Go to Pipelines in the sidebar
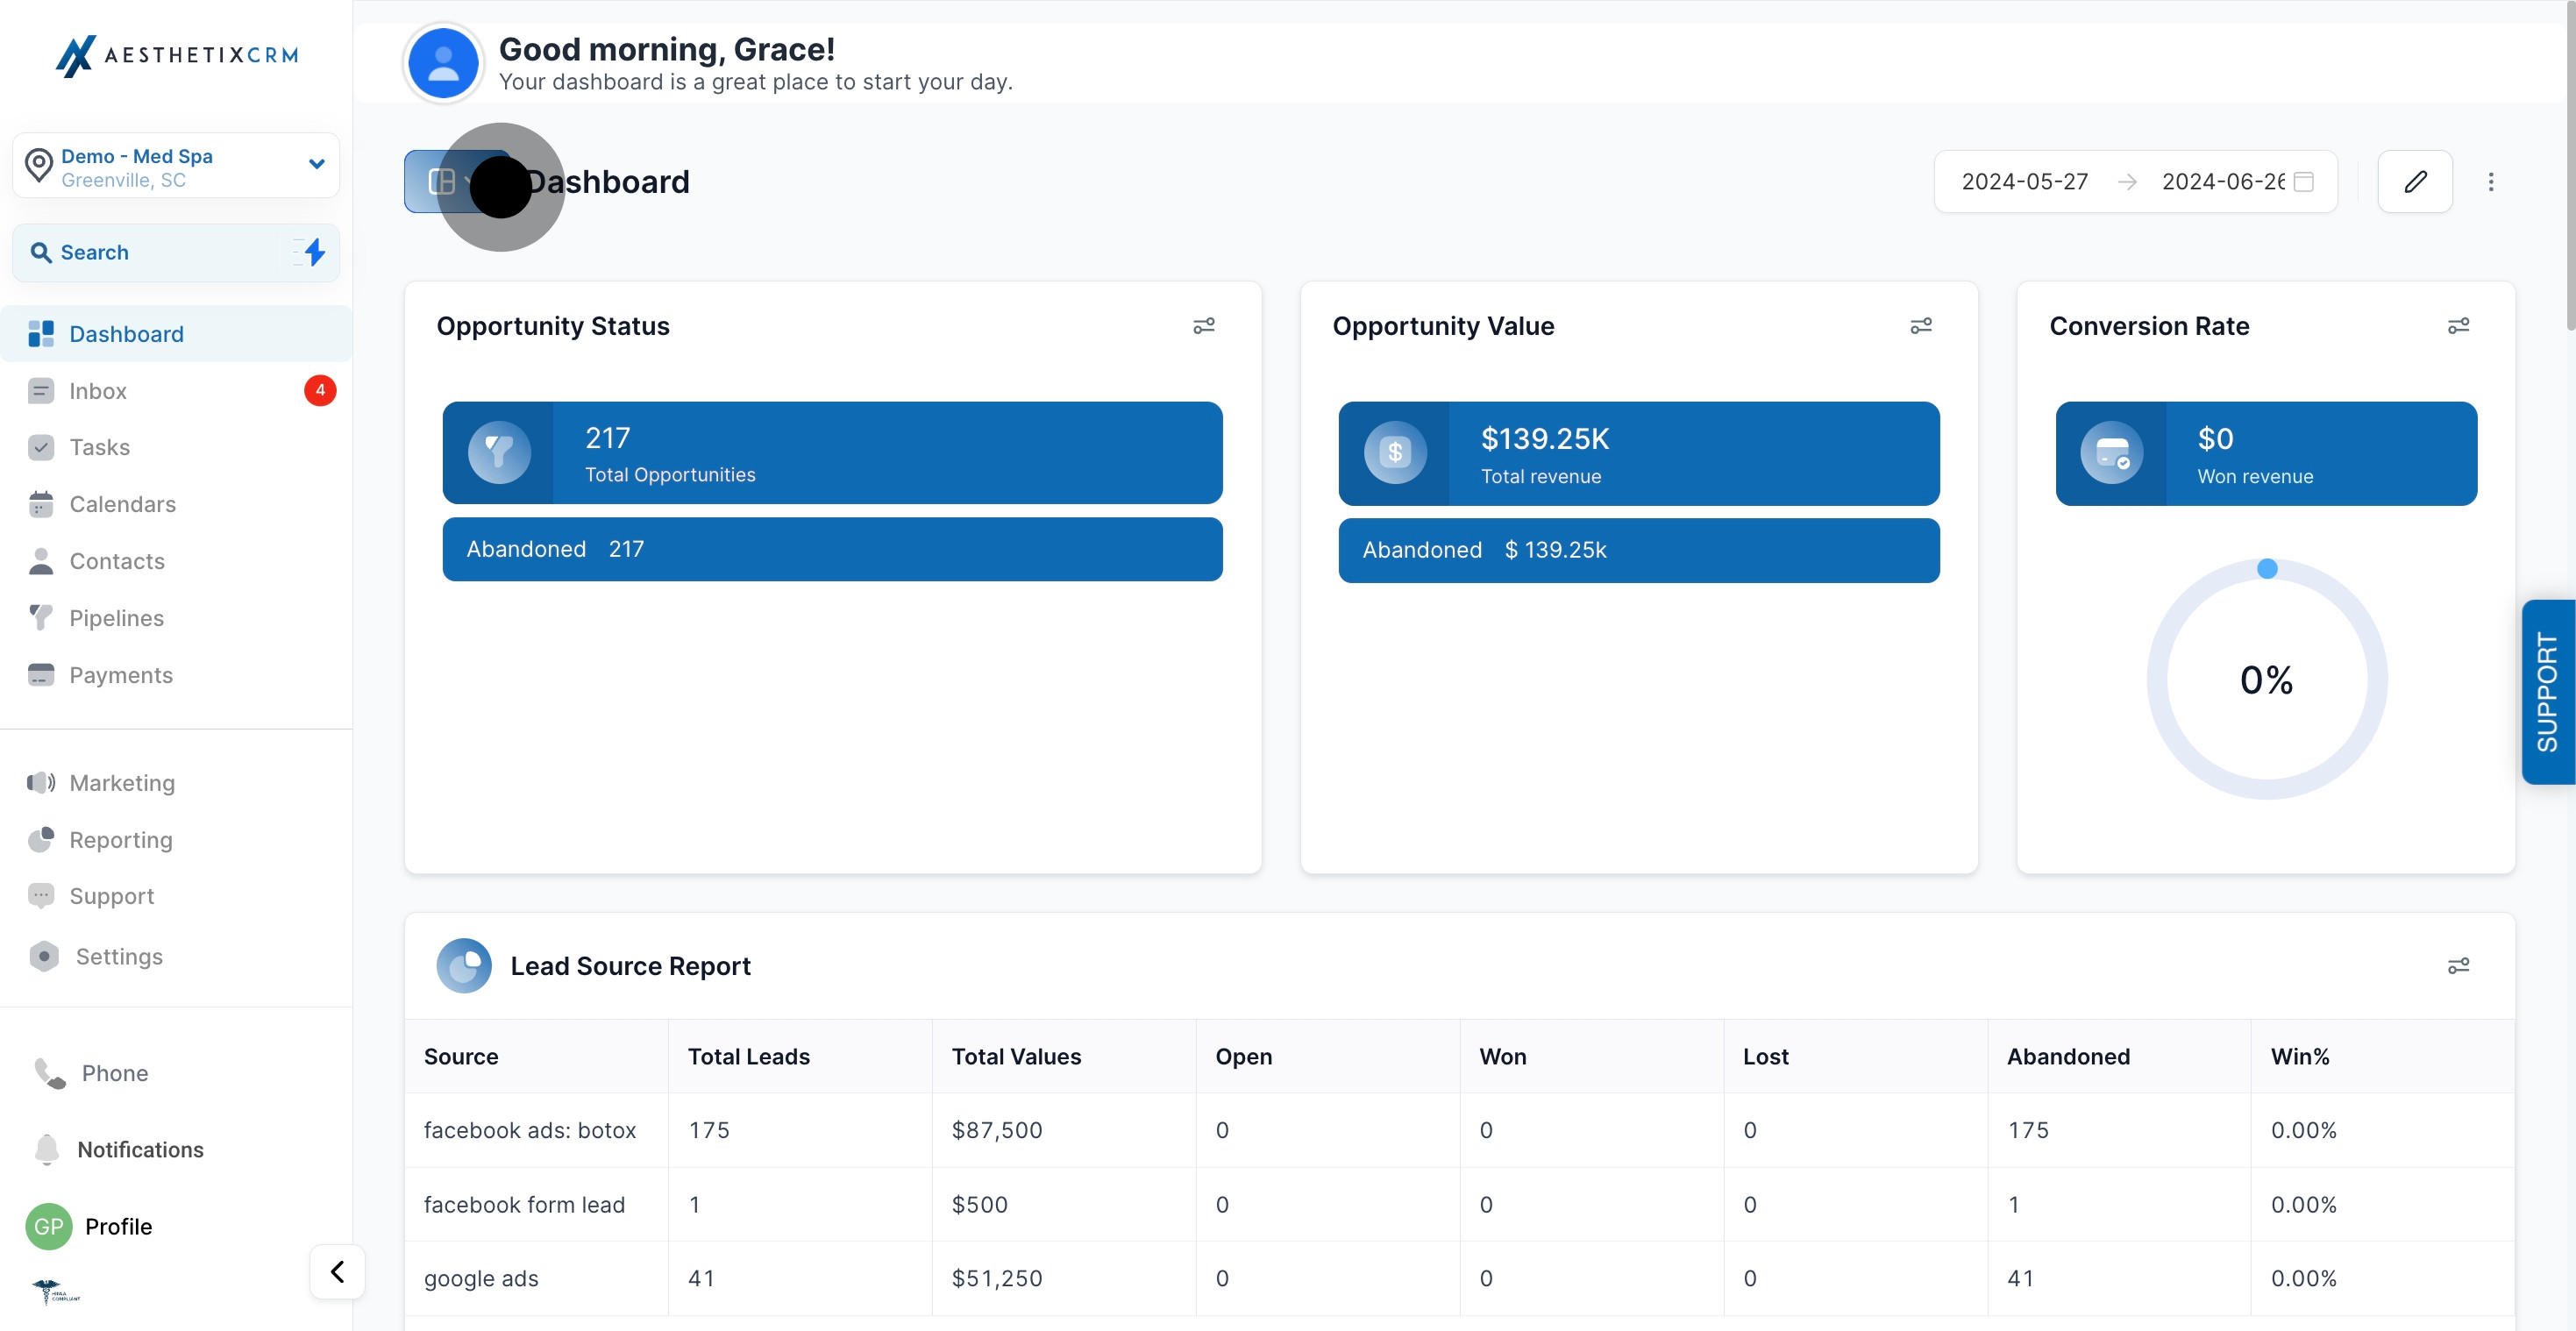Image resolution: width=2576 pixels, height=1331 pixels. (x=116, y=618)
